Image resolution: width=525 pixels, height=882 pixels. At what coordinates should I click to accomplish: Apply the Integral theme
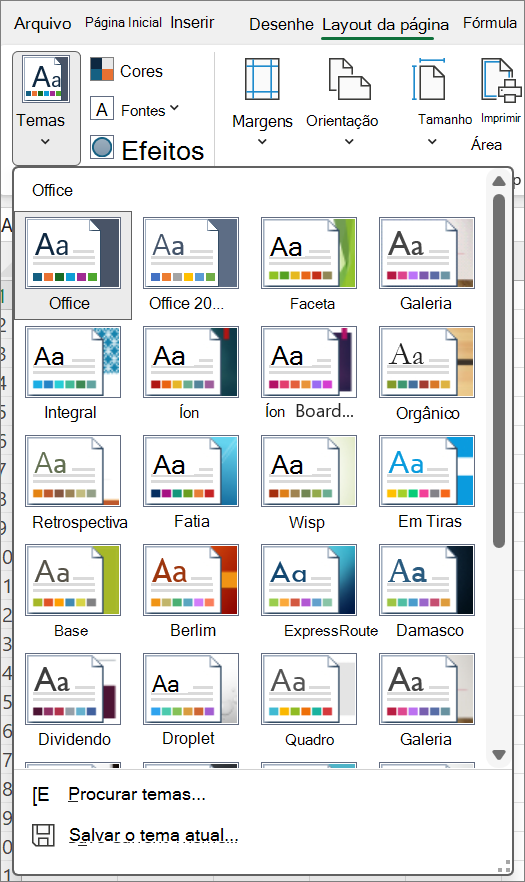73,362
